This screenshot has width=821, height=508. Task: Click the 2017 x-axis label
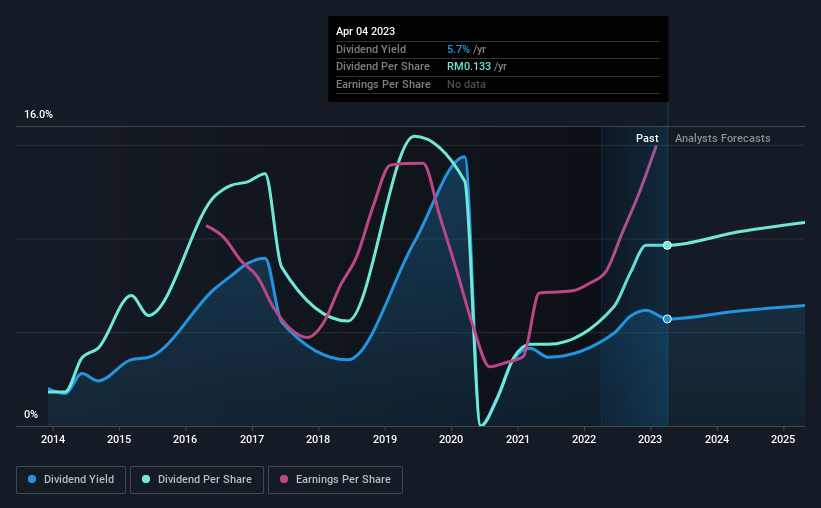pyautogui.click(x=252, y=439)
